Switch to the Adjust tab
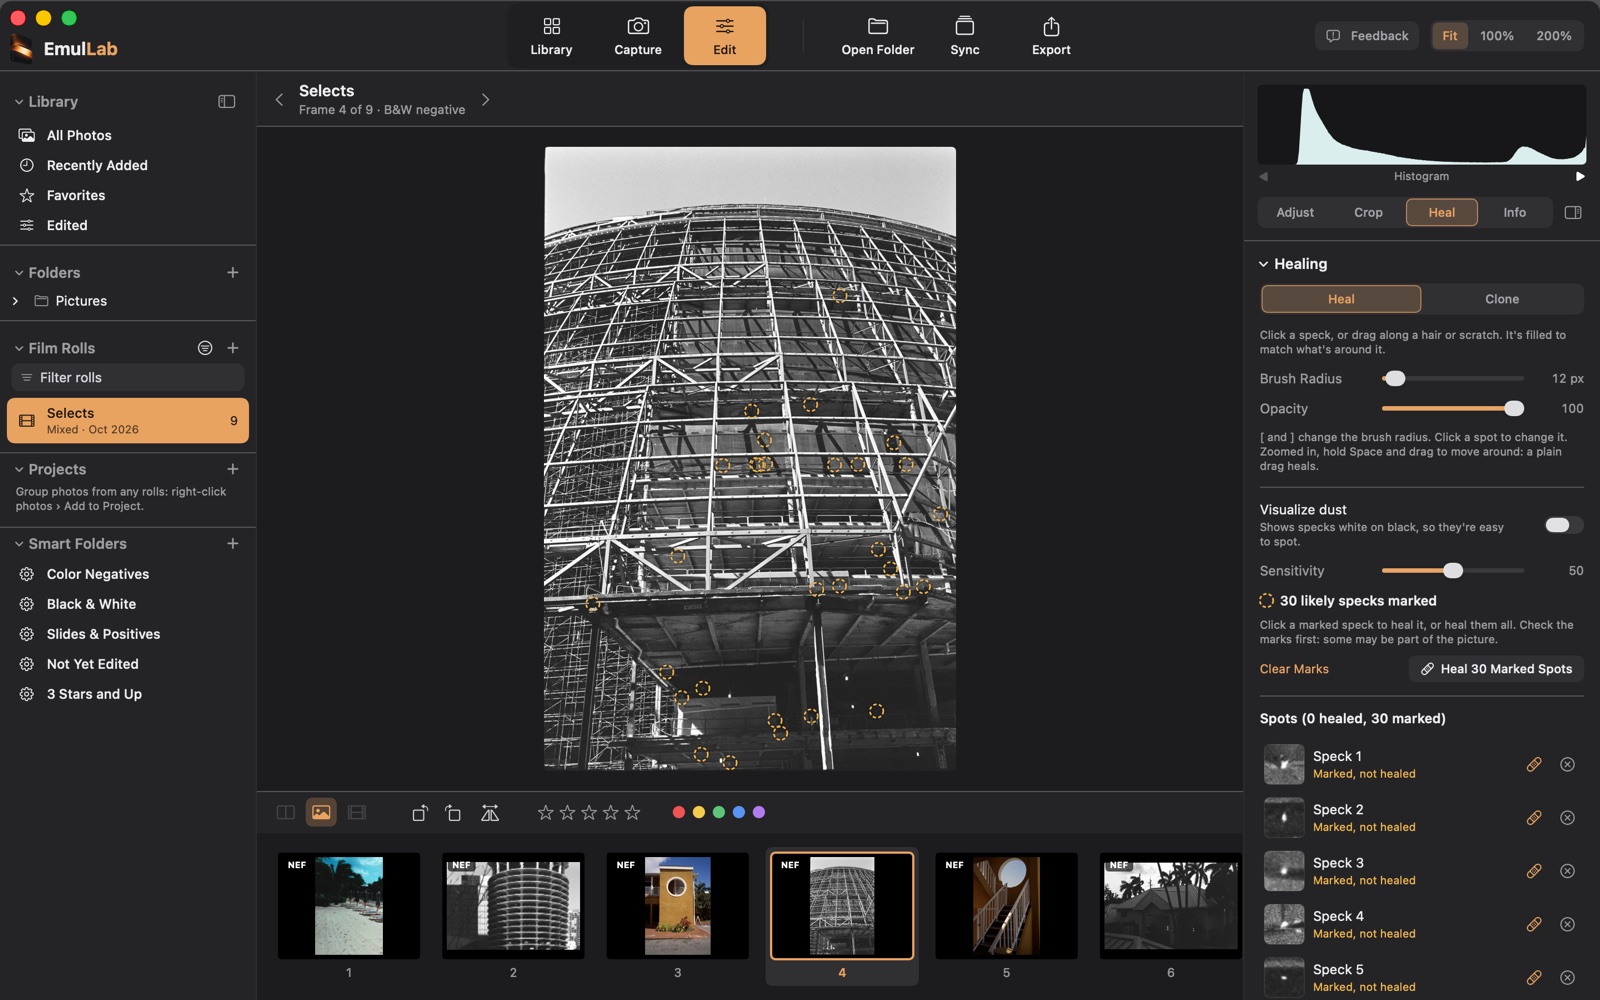1600x1000 pixels. coord(1295,213)
